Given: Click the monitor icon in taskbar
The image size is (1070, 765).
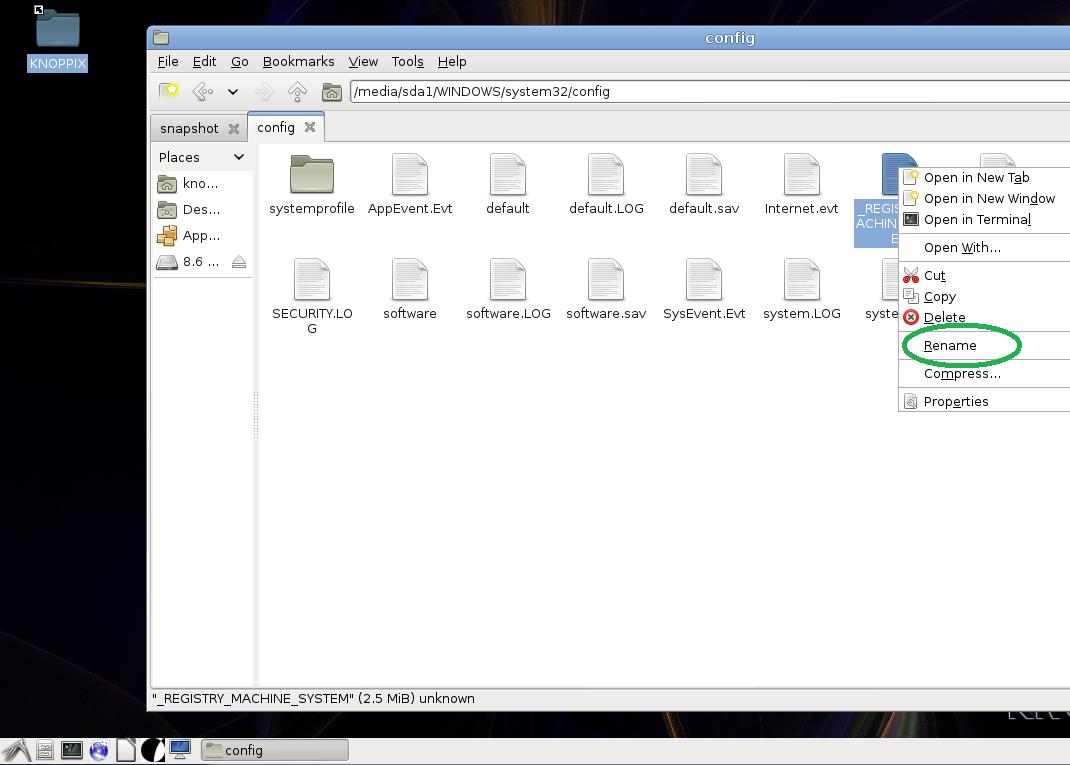Looking at the screenshot, I should pyautogui.click(x=180, y=751).
